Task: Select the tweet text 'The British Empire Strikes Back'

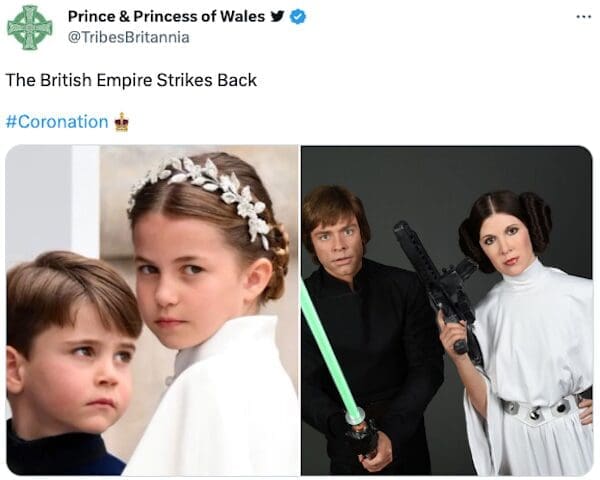Action: (x=131, y=80)
